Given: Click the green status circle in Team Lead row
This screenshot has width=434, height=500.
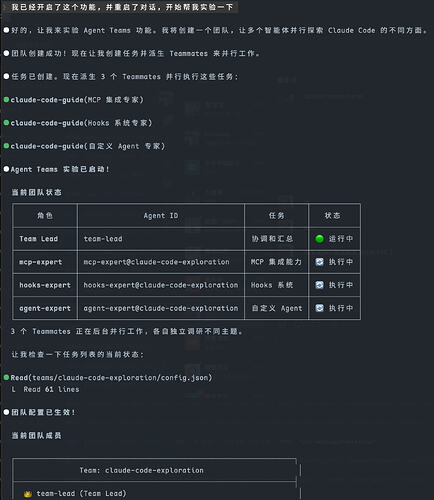Looking at the screenshot, I should [319, 239].
